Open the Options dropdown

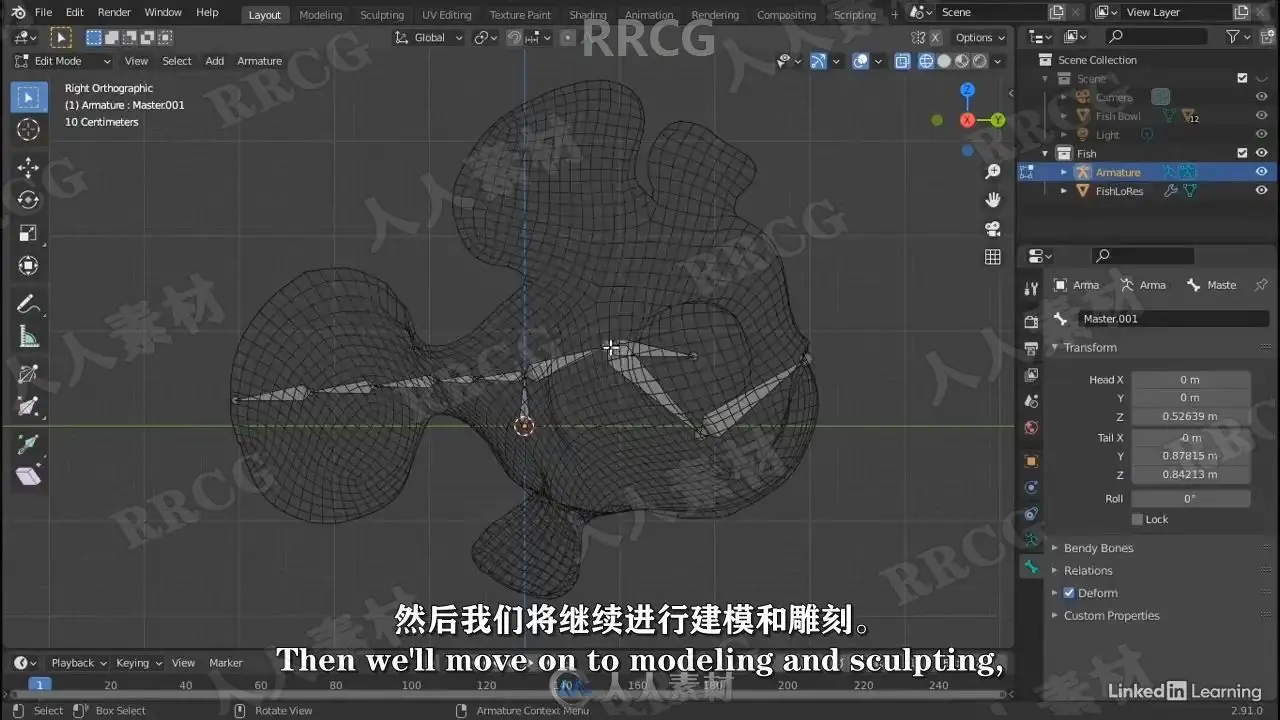979,38
